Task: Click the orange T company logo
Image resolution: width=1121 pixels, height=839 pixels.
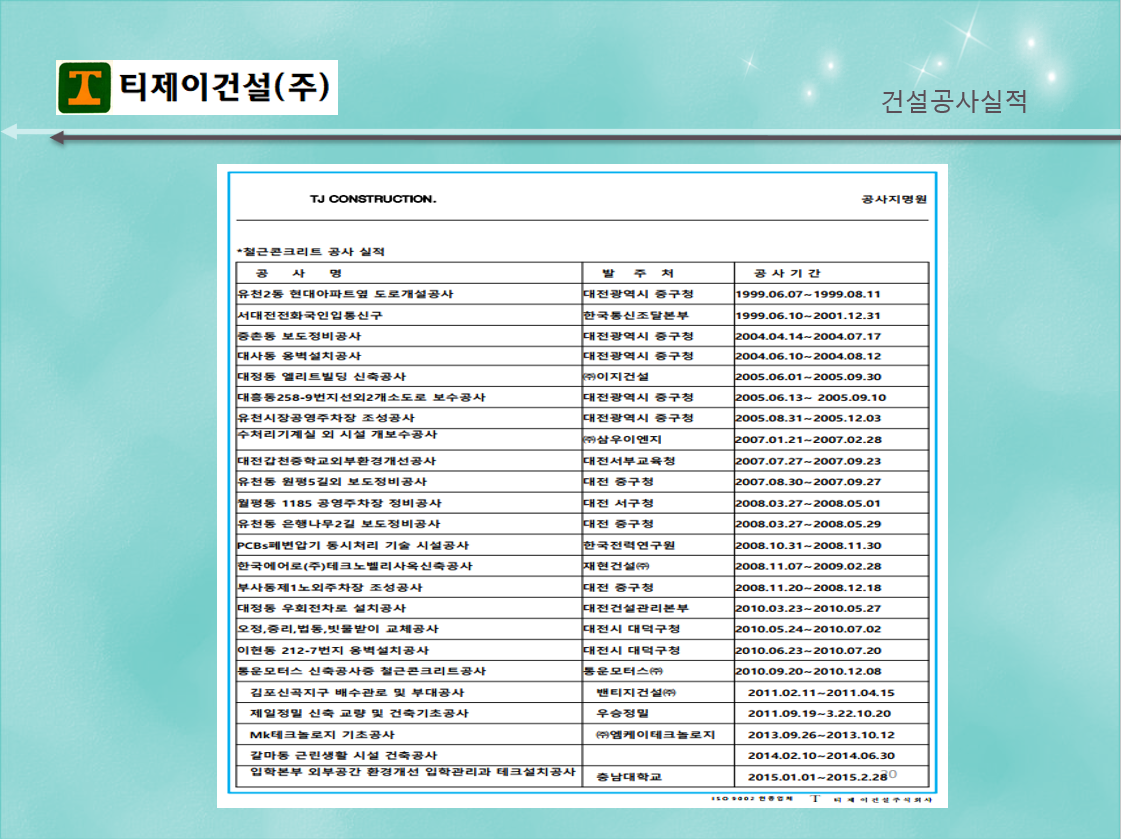Action: (x=84, y=88)
